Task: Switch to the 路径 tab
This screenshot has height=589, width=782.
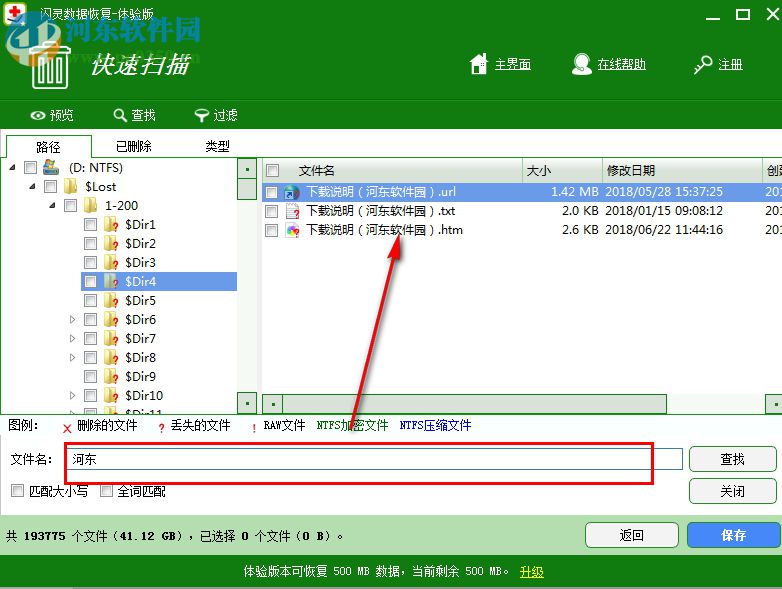Action: click(x=48, y=147)
